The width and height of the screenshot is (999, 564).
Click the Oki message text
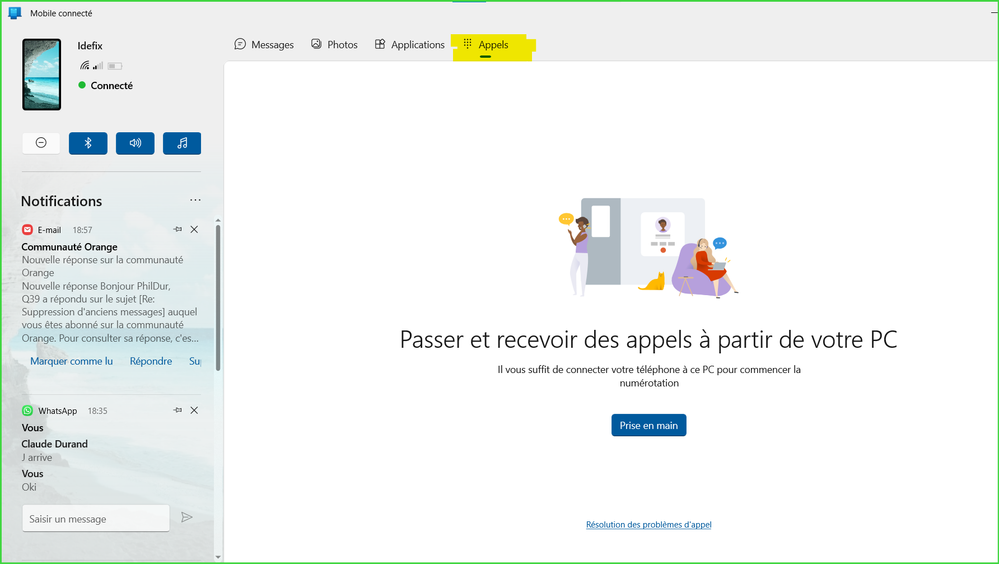[x=29, y=487]
